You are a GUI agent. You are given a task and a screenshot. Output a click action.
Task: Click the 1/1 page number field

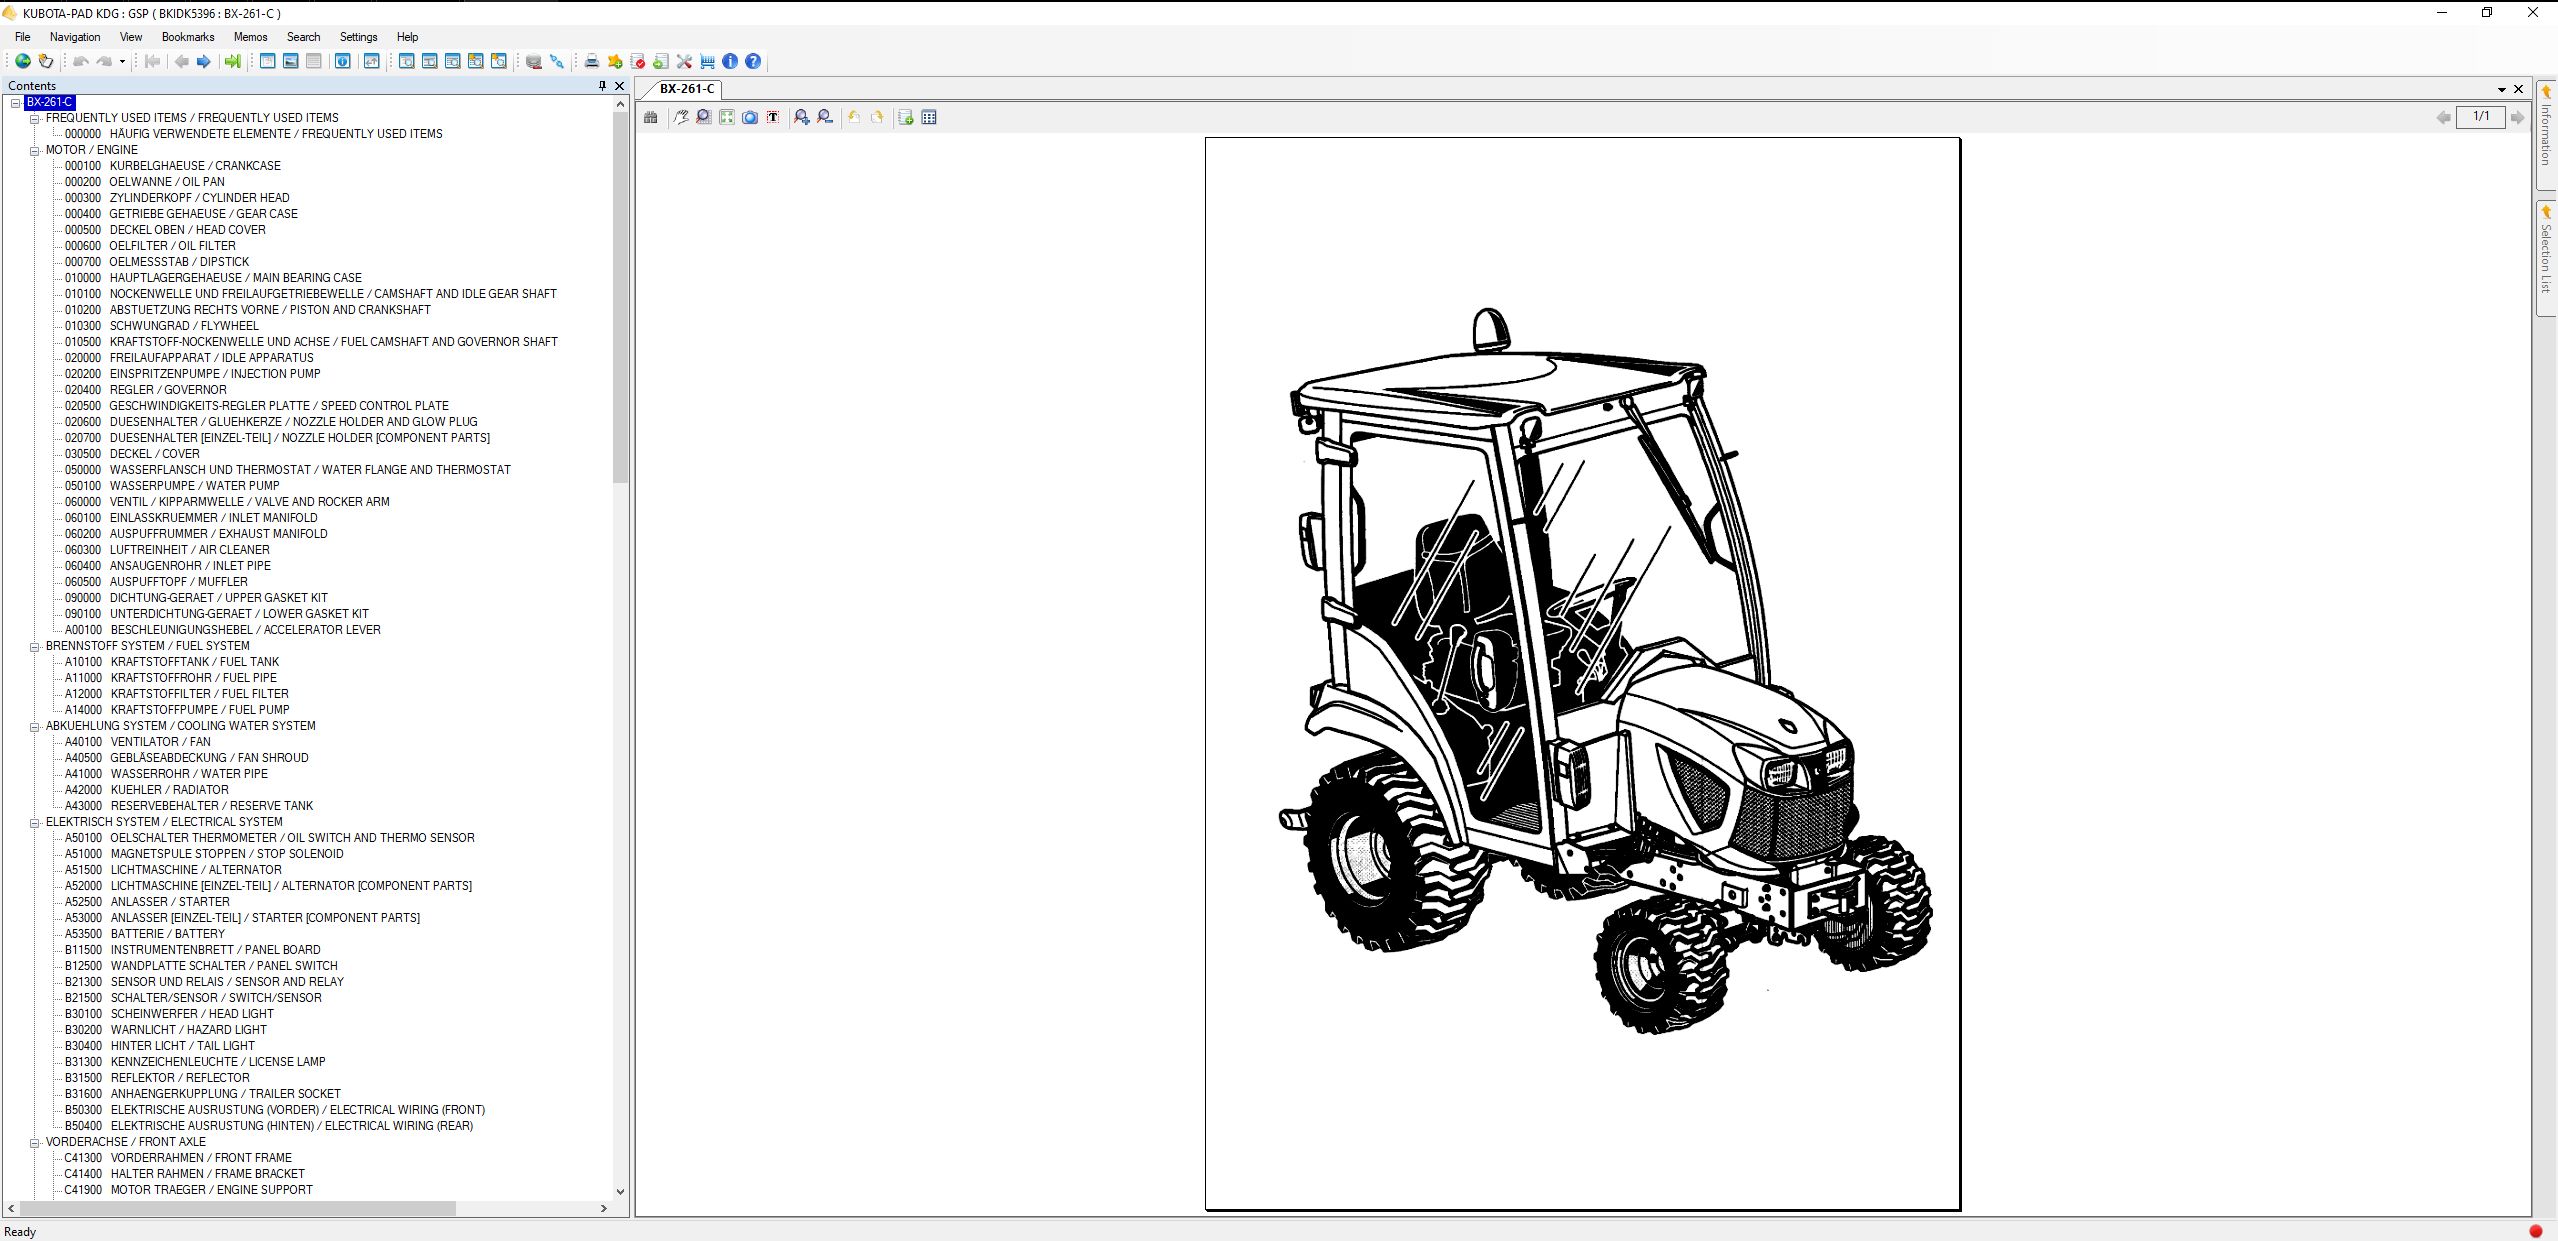pyautogui.click(x=2481, y=117)
